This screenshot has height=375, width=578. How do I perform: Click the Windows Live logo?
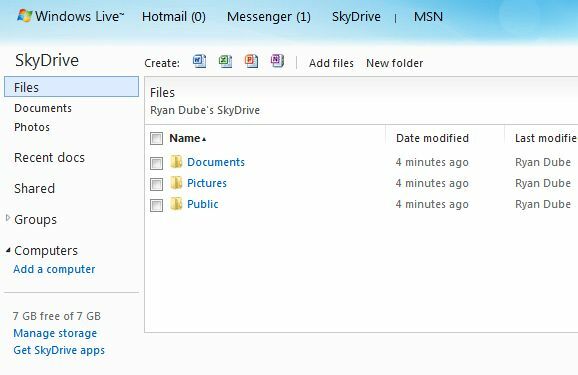tap(70, 16)
